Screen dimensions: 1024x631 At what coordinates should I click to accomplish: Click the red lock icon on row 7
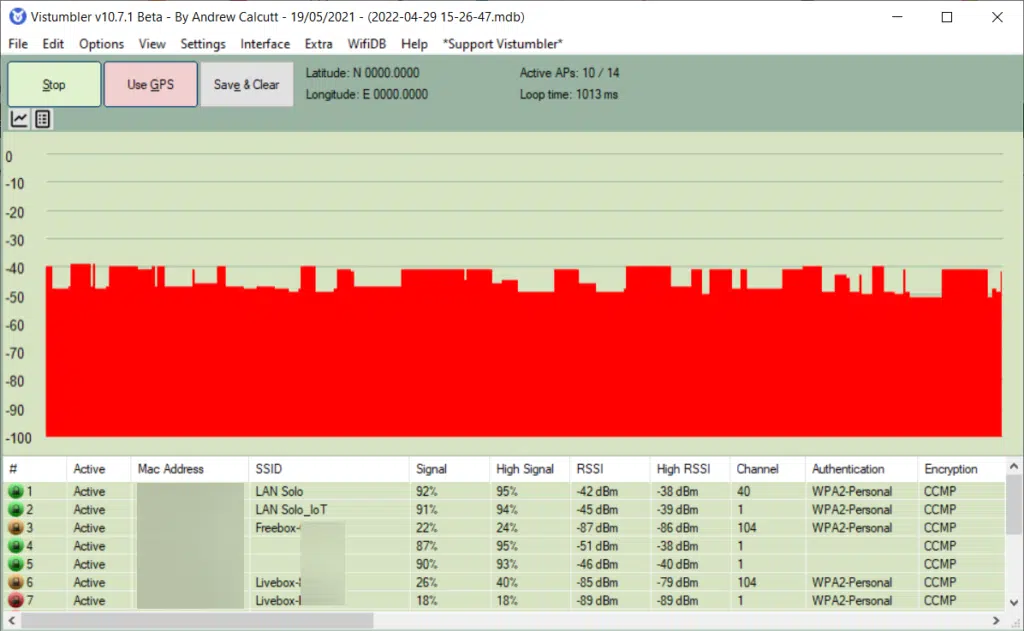[16, 601]
